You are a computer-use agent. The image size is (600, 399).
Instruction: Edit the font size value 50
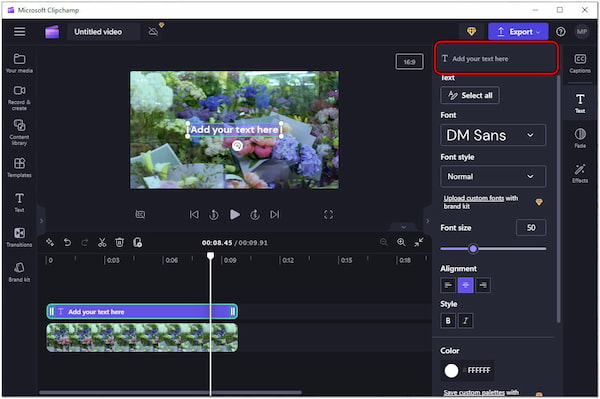tap(530, 228)
